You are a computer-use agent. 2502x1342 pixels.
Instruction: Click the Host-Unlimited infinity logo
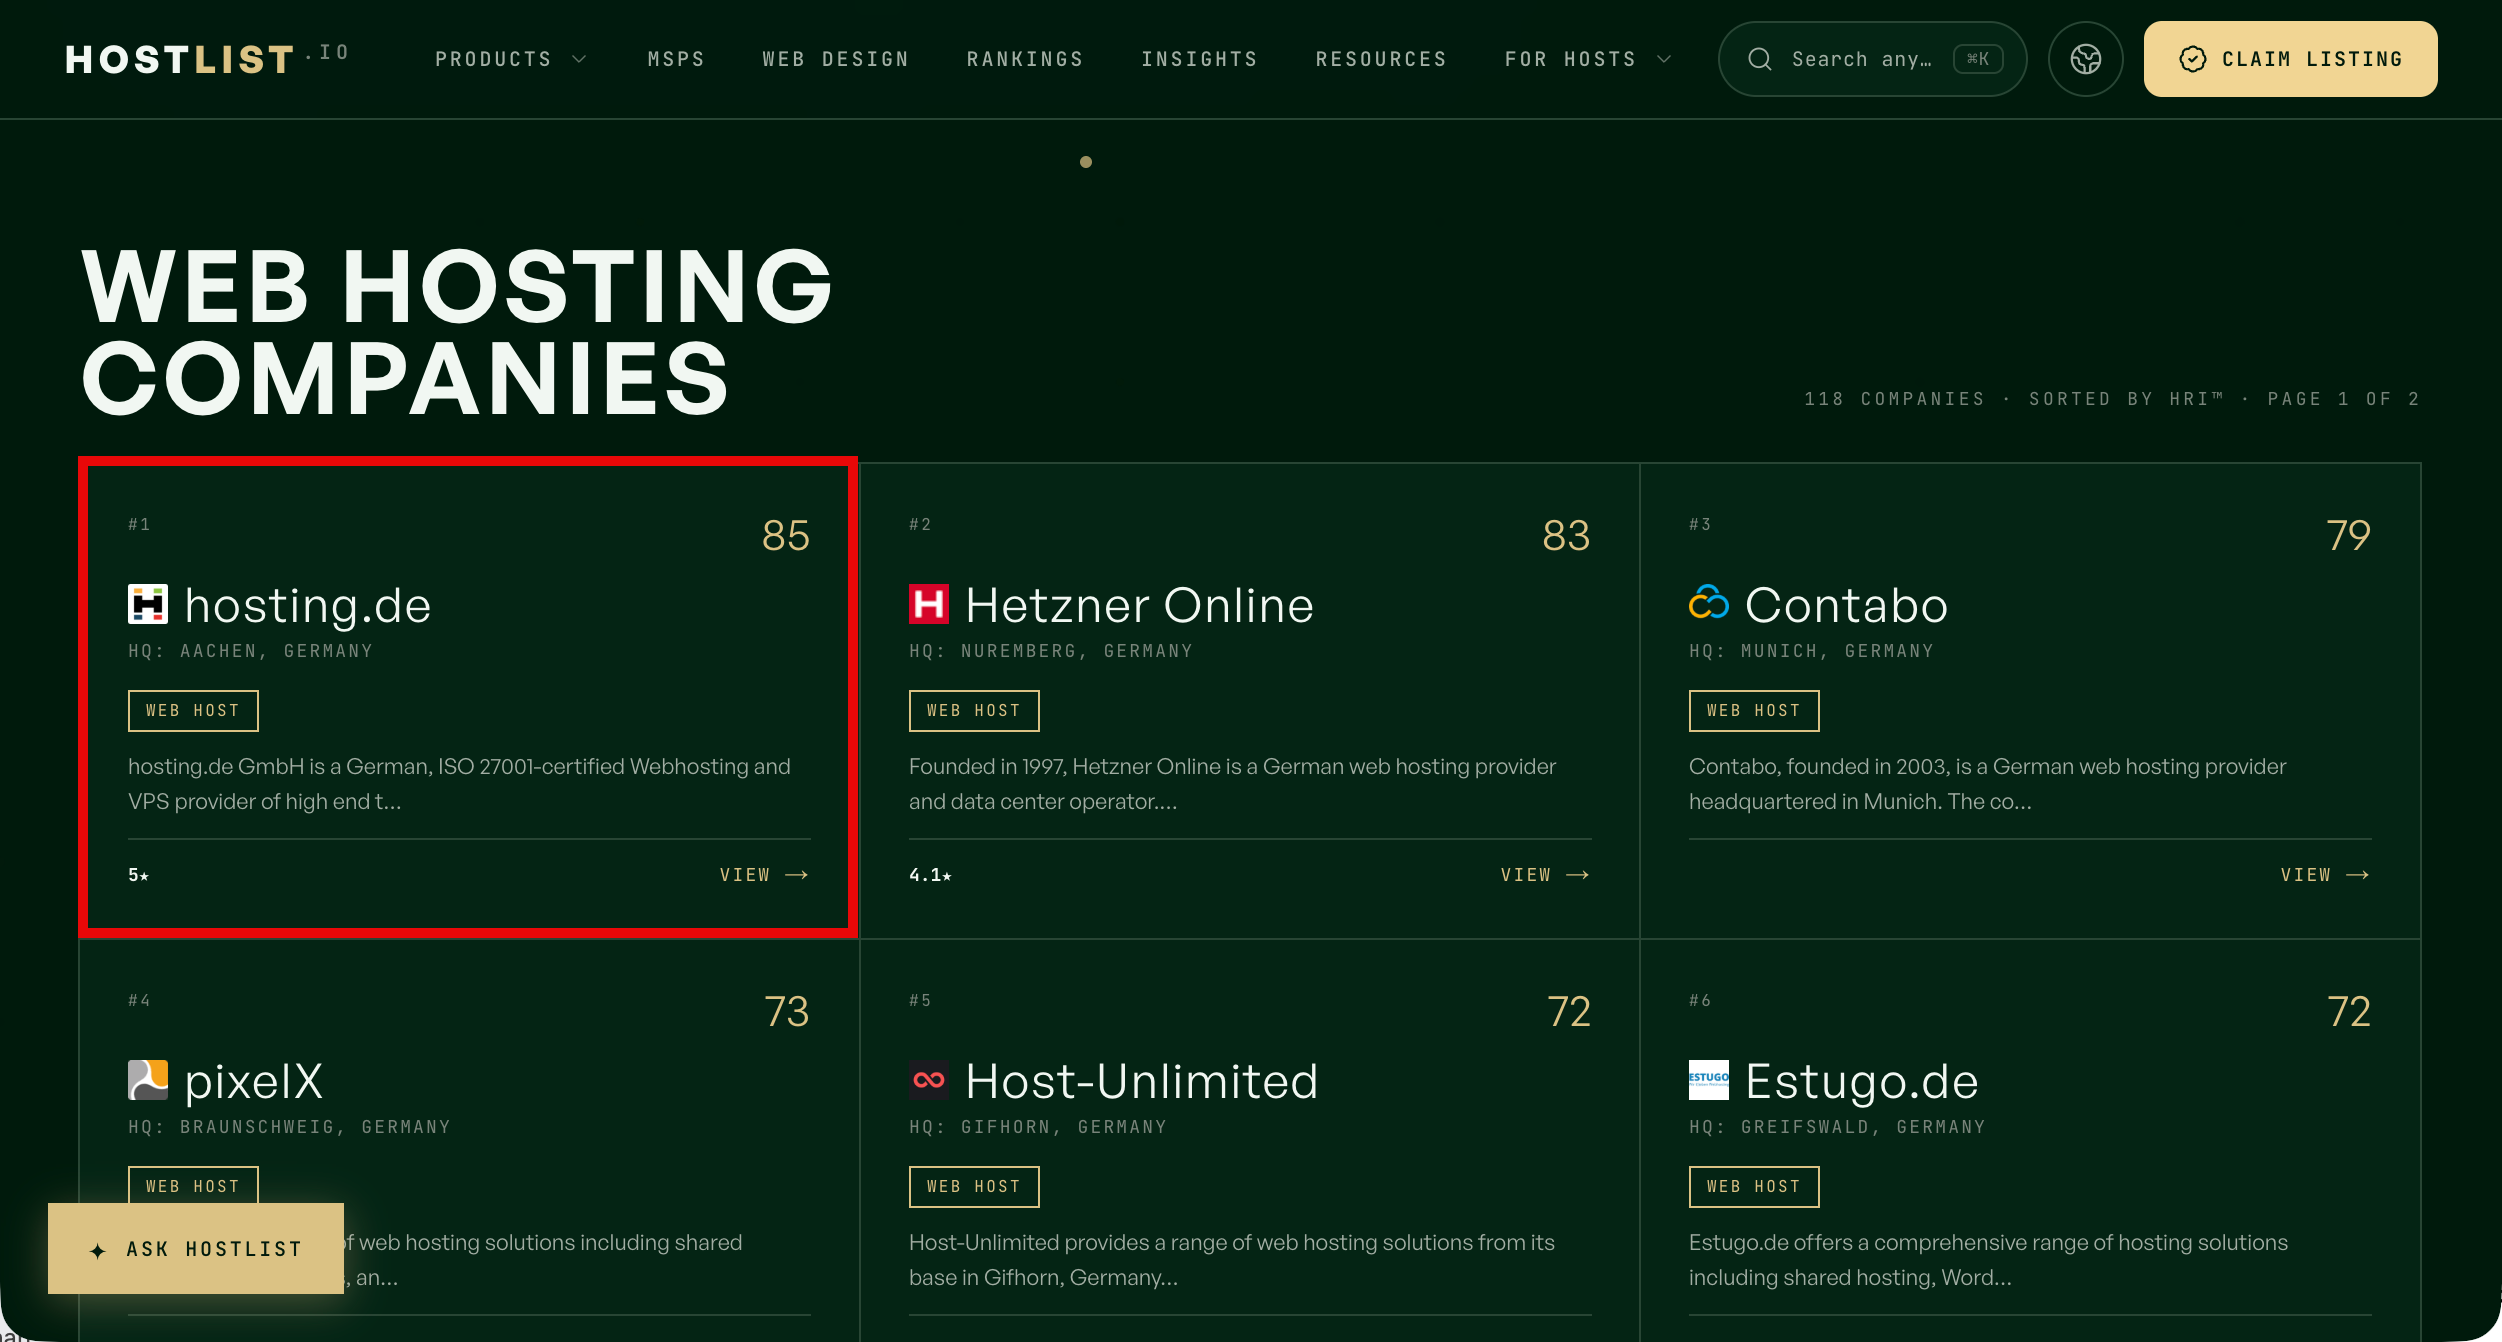pyautogui.click(x=928, y=1080)
